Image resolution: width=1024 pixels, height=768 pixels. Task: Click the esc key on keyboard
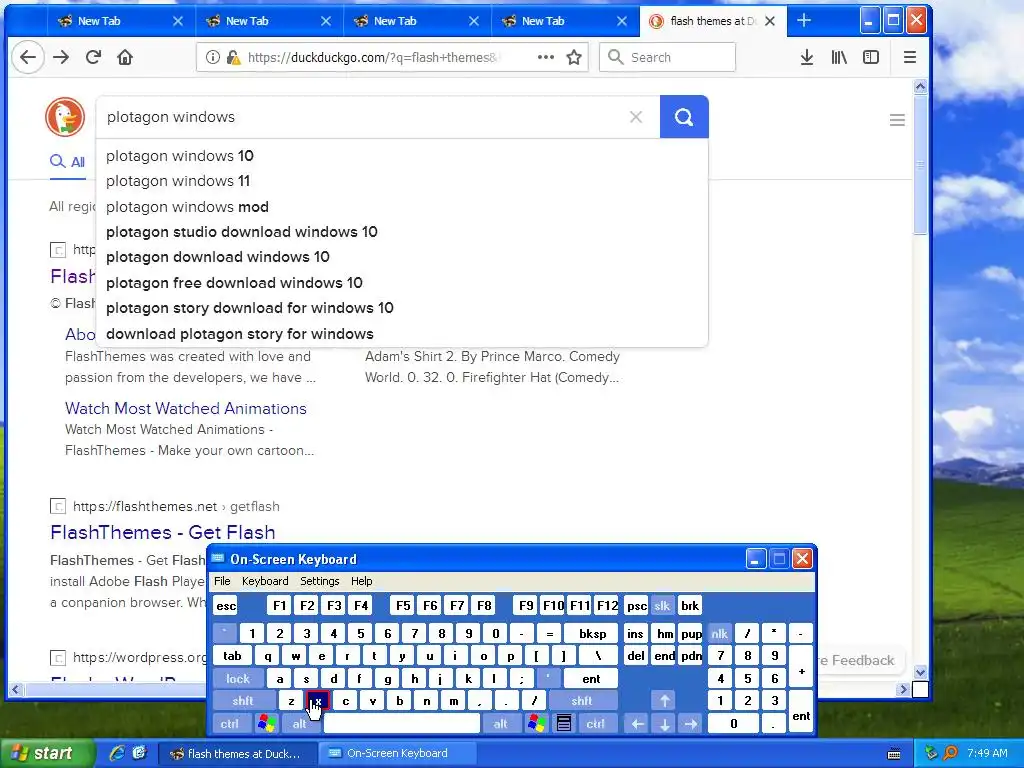click(x=226, y=605)
